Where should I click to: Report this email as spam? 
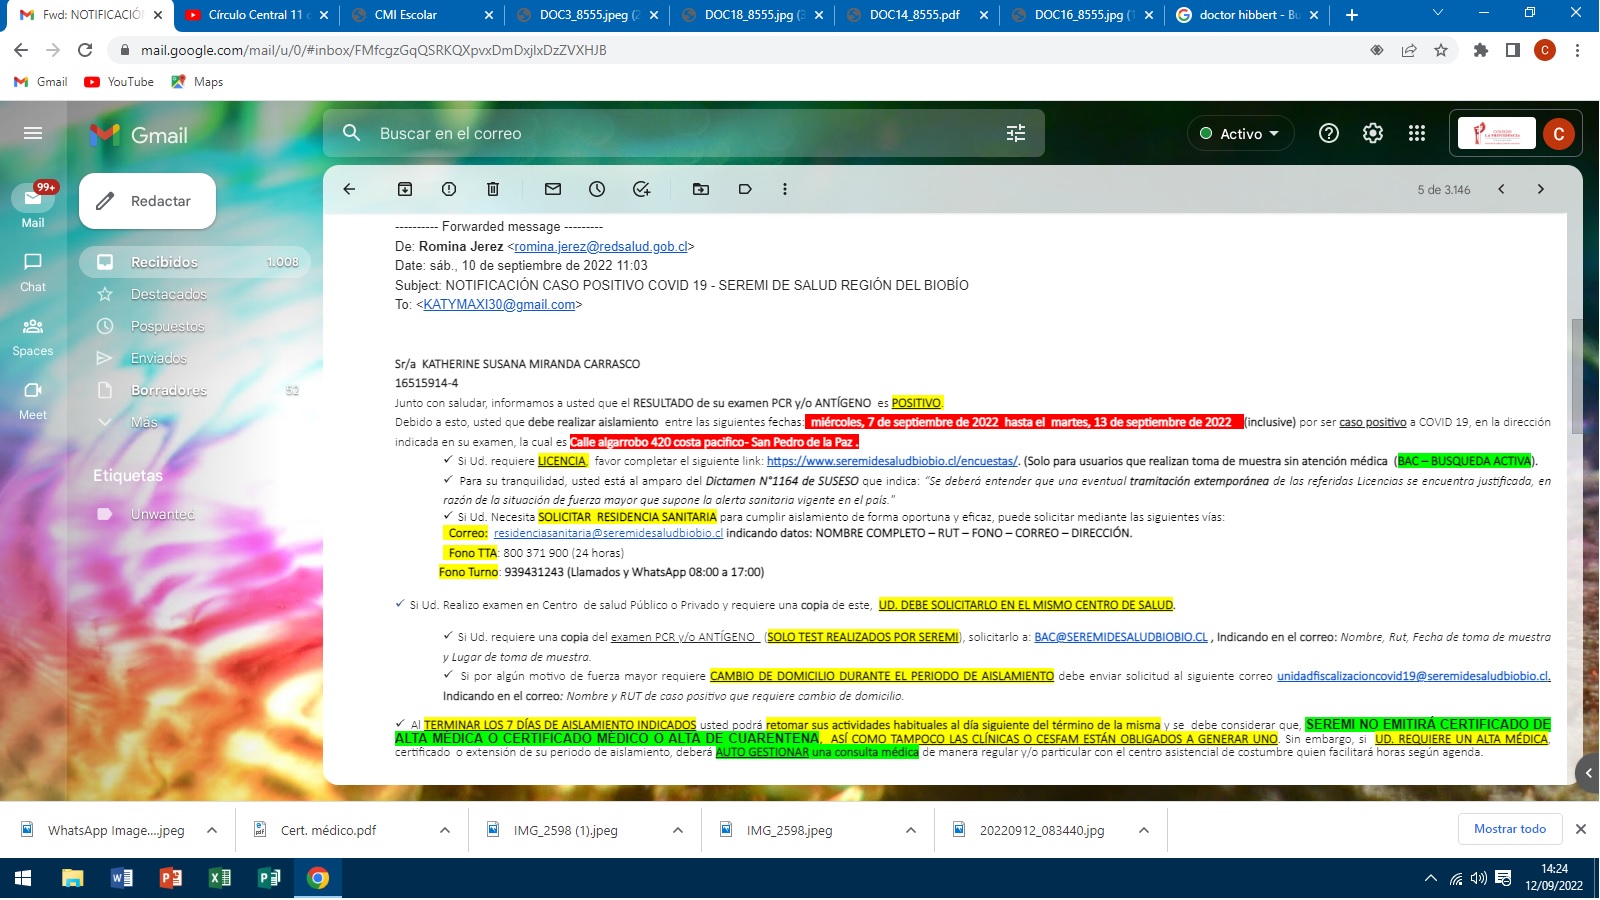coord(449,189)
